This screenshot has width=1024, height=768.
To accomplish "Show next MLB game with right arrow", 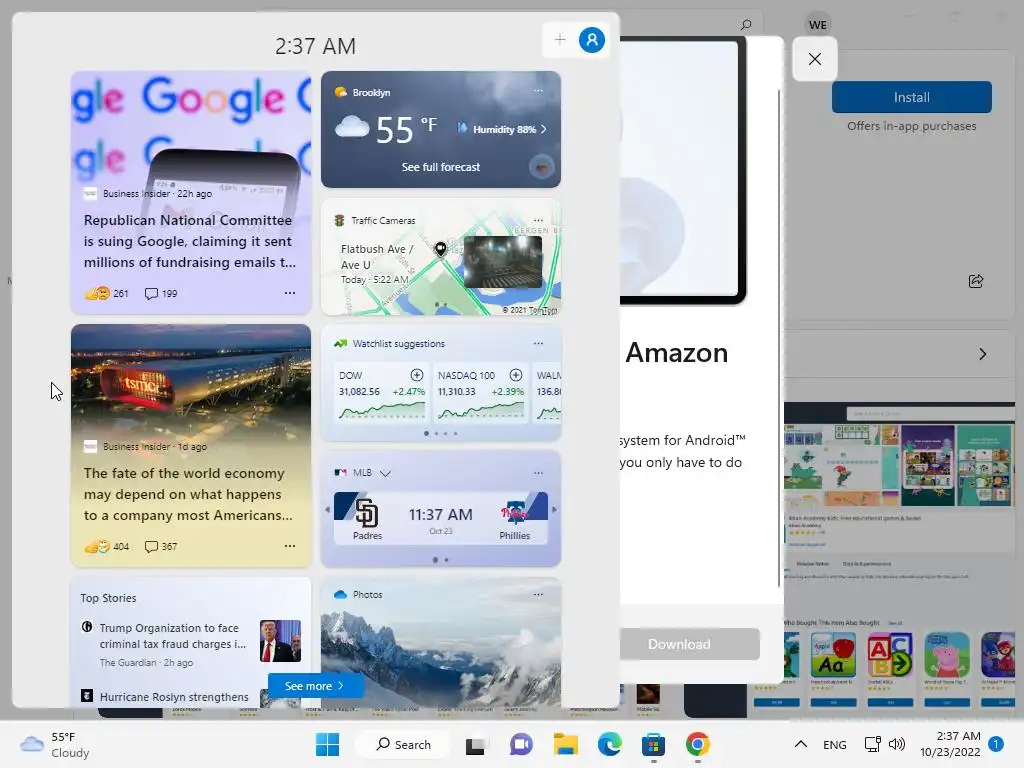I will (x=554, y=509).
